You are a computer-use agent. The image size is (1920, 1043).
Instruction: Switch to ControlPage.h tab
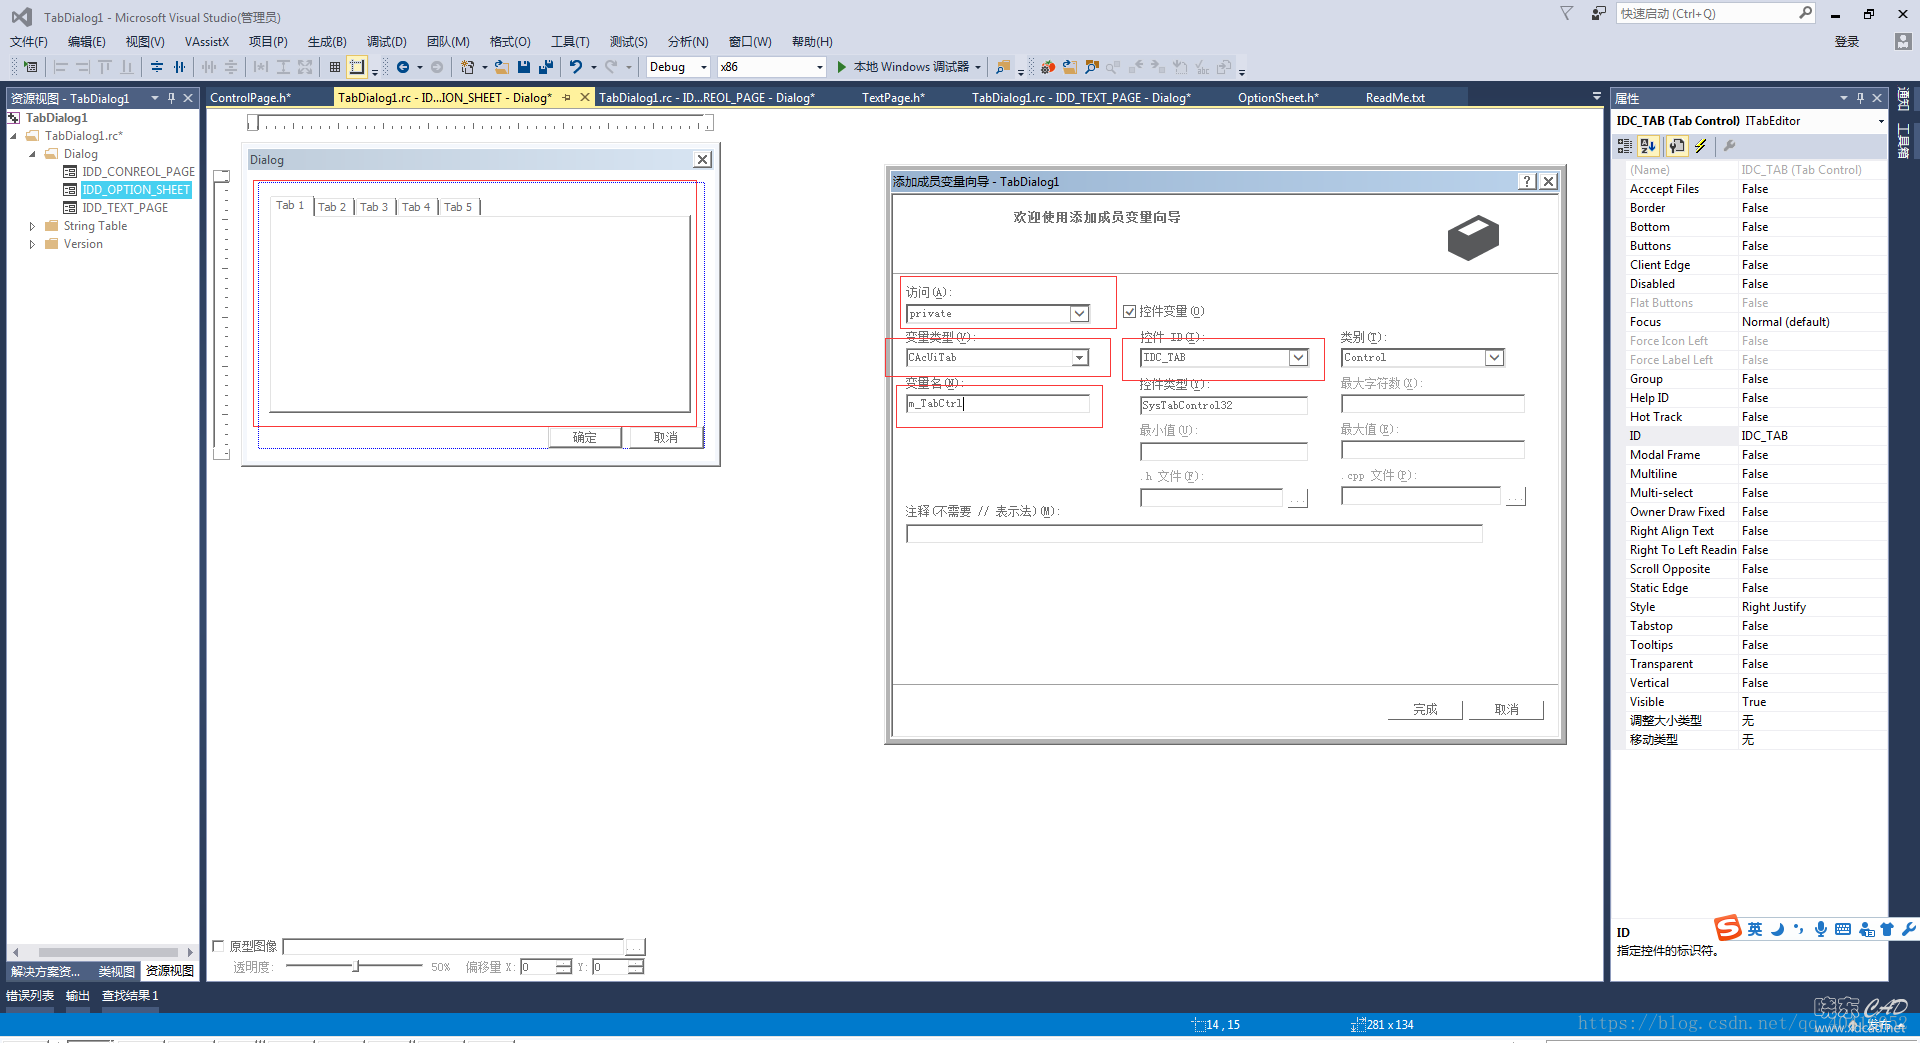point(251,97)
